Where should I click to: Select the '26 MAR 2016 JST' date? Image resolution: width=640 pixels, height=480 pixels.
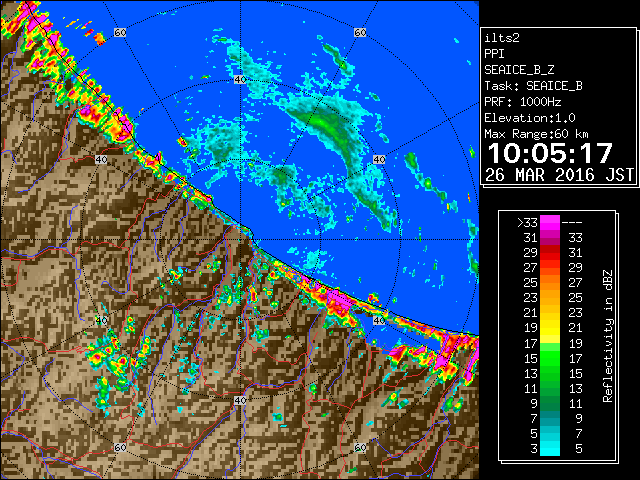pyautogui.click(x=559, y=175)
